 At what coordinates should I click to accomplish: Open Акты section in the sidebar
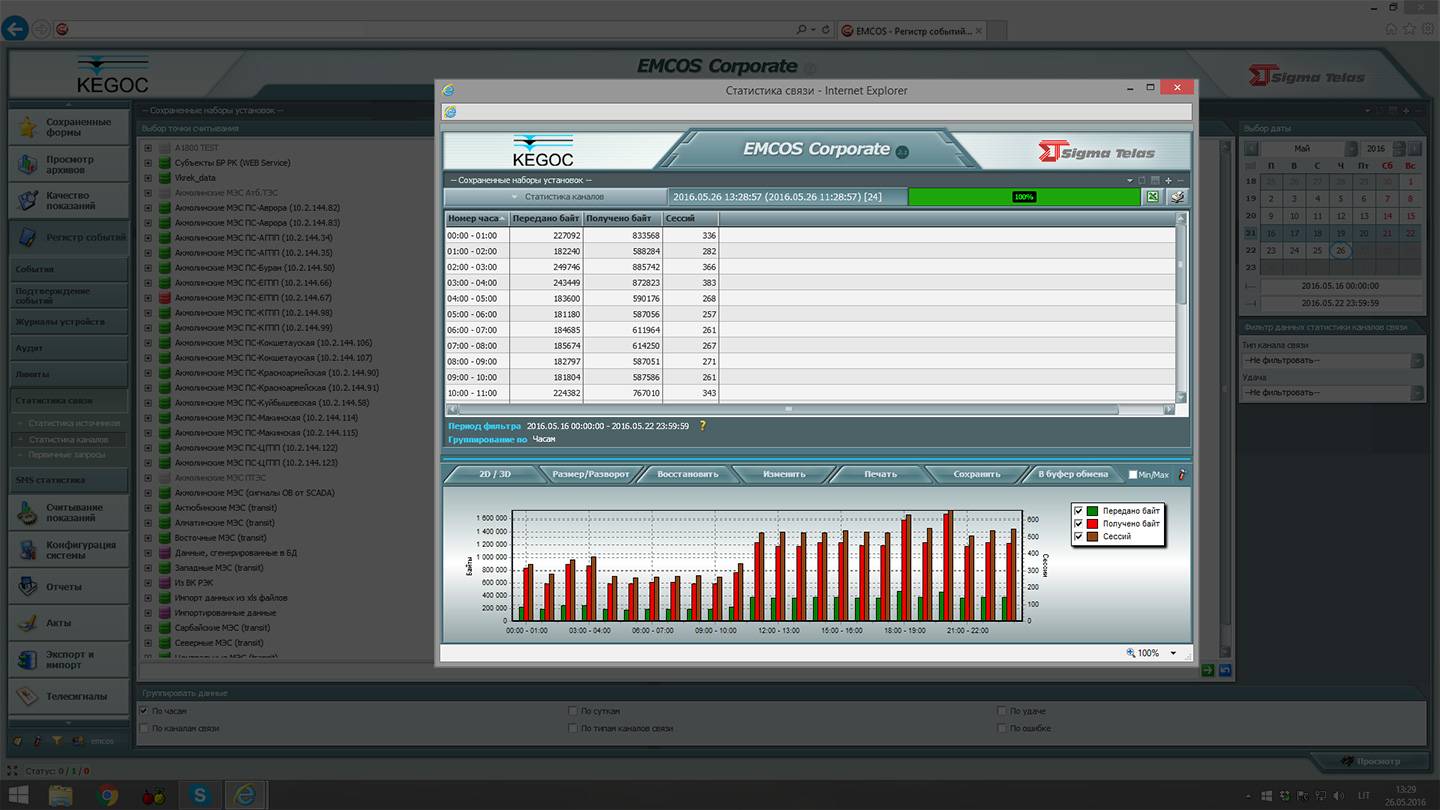69,623
